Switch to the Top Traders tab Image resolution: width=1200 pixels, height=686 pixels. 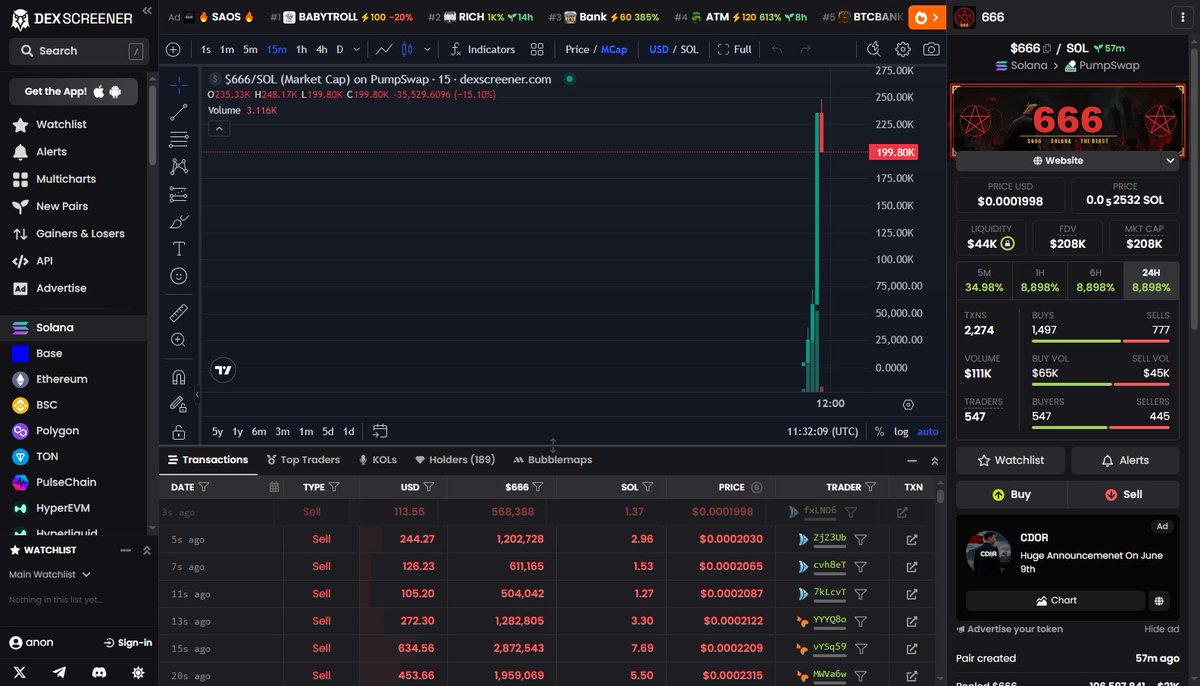[303, 460]
